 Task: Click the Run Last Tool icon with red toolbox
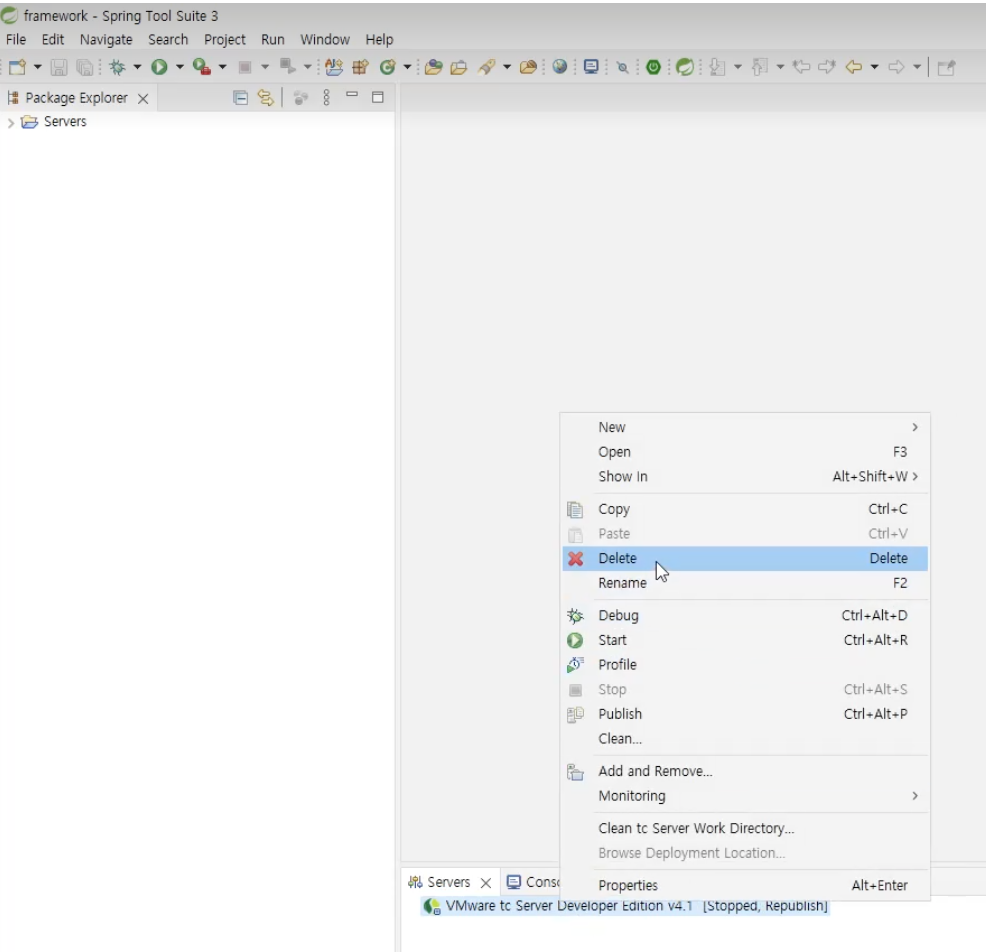pos(202,67)
